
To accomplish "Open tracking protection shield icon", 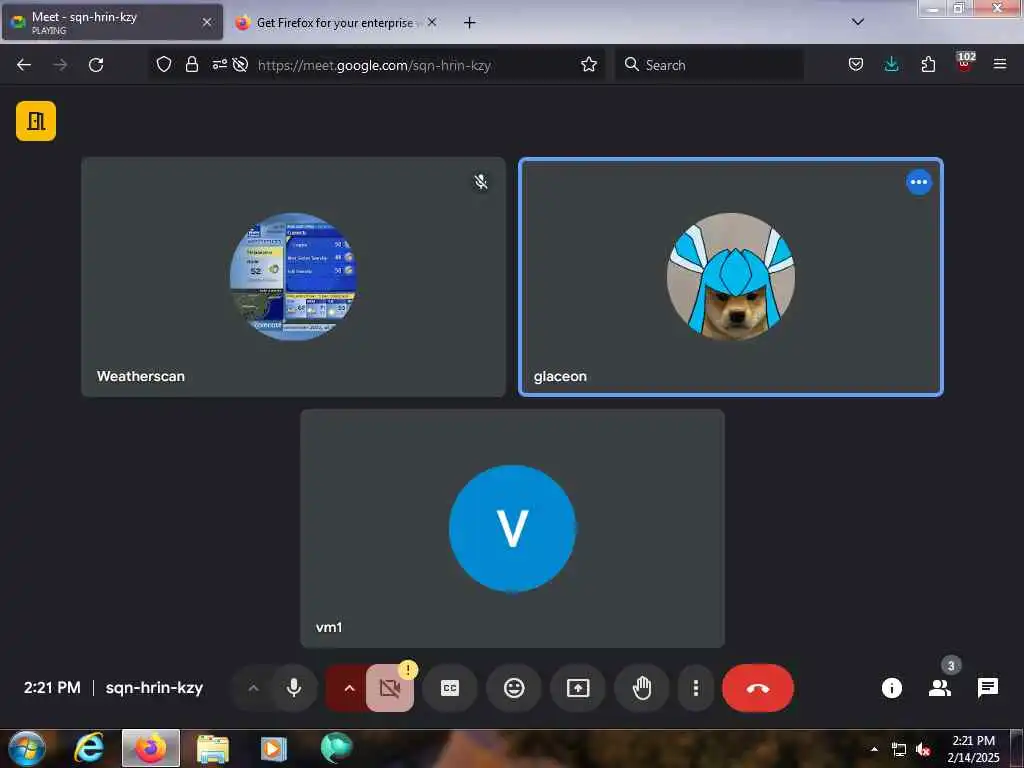I will tap(164, 64).
